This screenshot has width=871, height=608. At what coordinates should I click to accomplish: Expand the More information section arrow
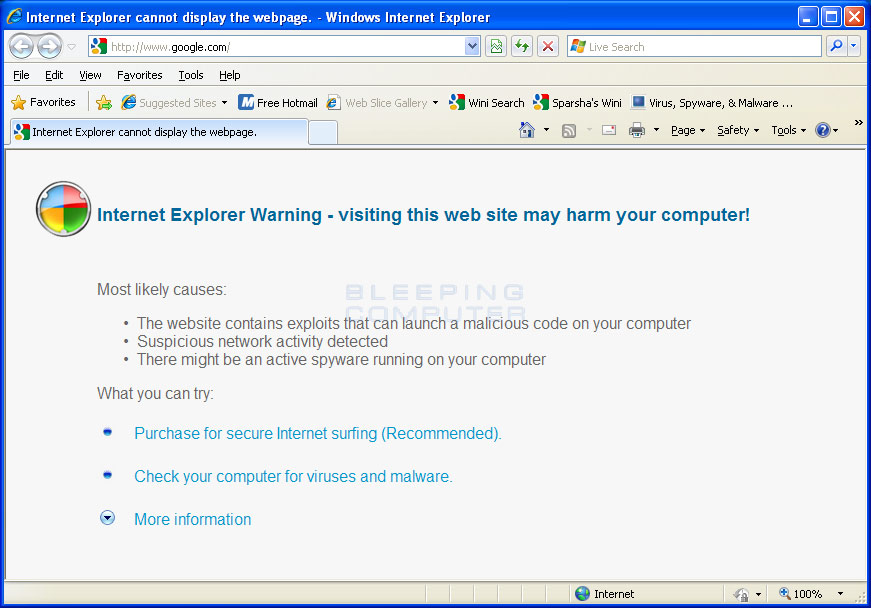coord(108,518)
